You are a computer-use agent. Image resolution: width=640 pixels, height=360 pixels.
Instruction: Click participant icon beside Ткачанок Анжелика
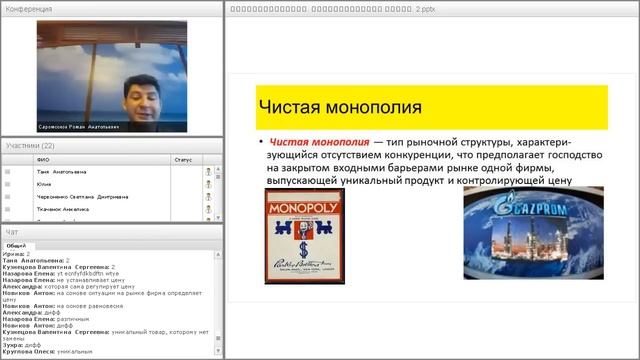tap(208, 209)
